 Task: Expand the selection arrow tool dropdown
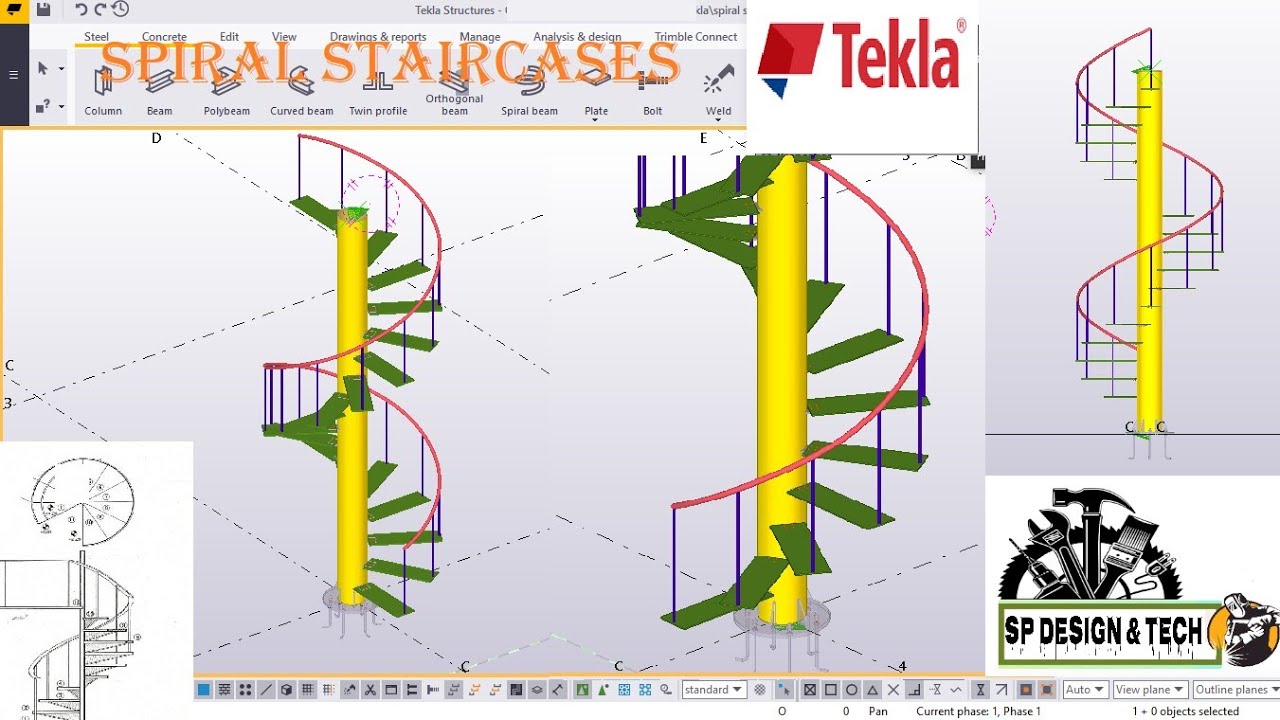tap(61, 69)
